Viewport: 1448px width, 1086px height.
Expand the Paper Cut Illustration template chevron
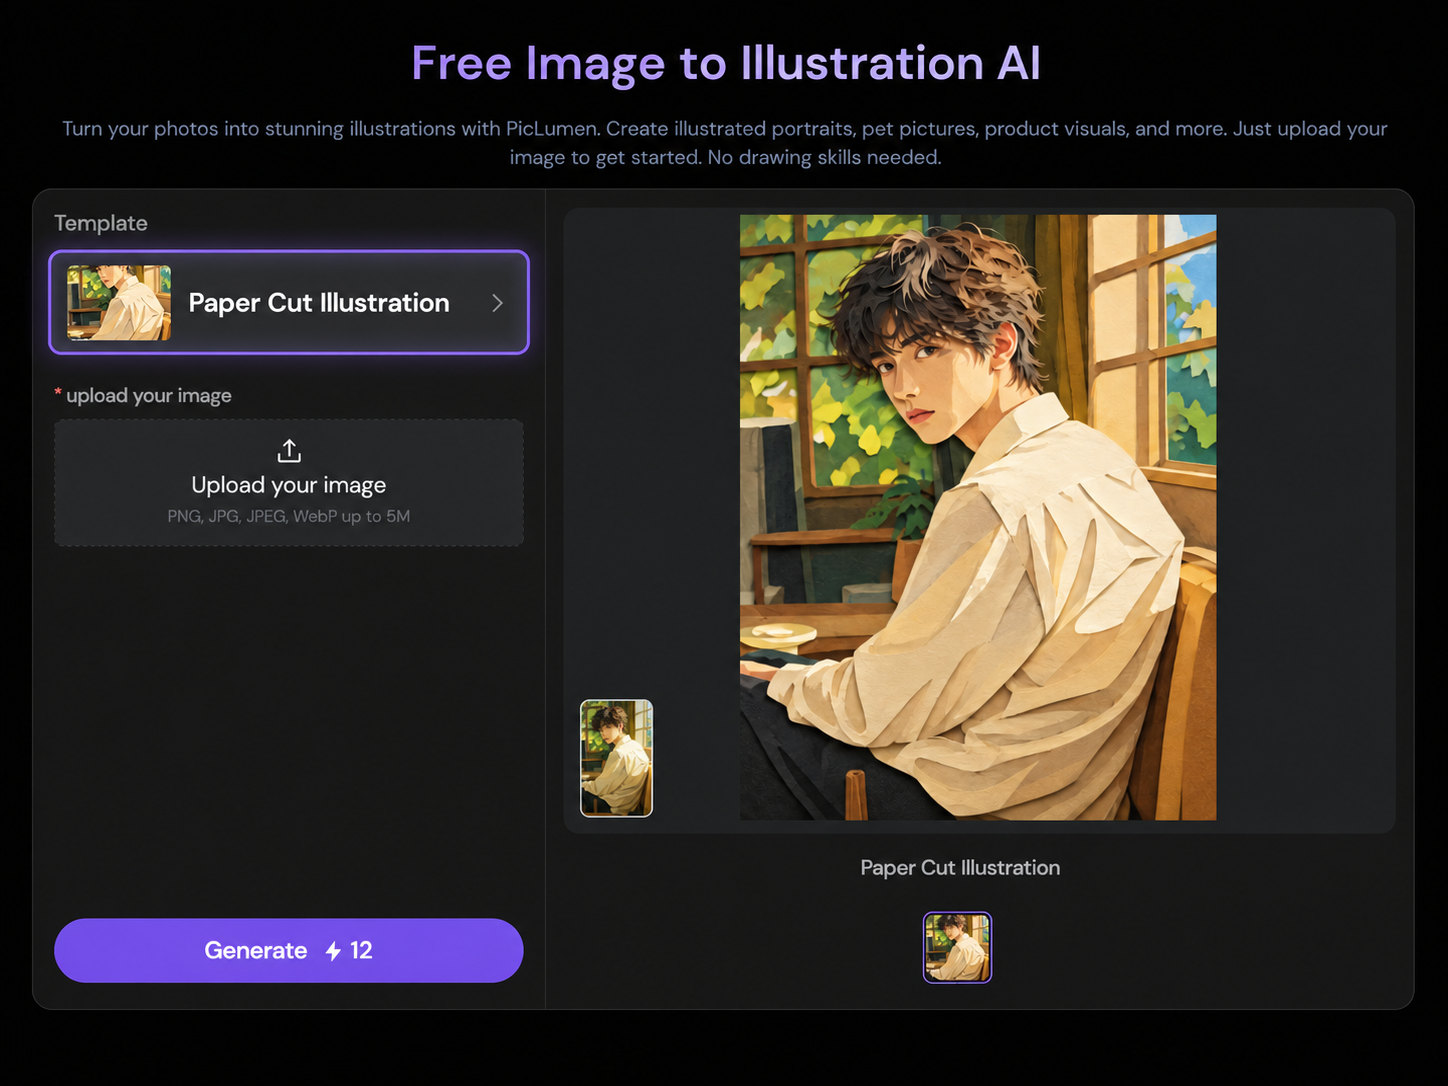[497, 303]
